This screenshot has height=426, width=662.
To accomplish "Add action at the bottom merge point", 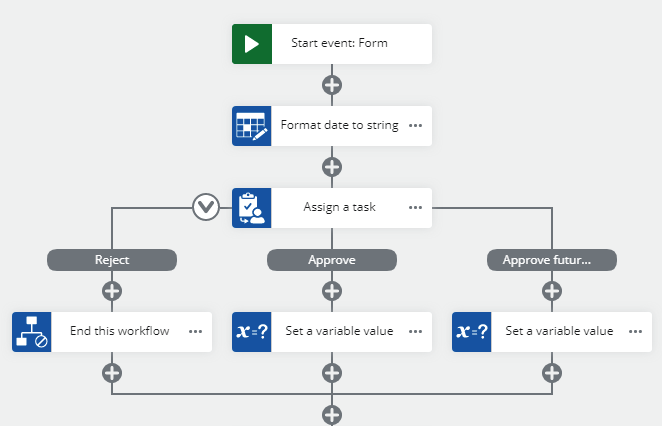I will 332,414.
